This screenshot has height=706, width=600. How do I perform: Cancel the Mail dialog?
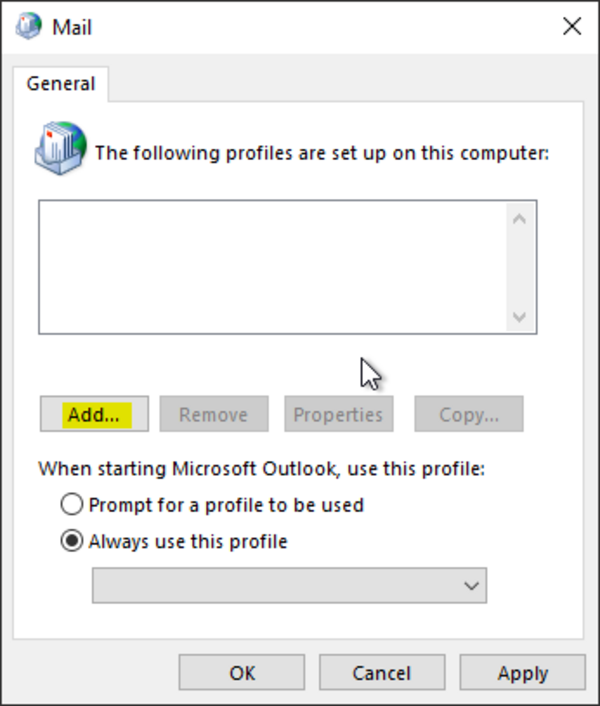382,673
